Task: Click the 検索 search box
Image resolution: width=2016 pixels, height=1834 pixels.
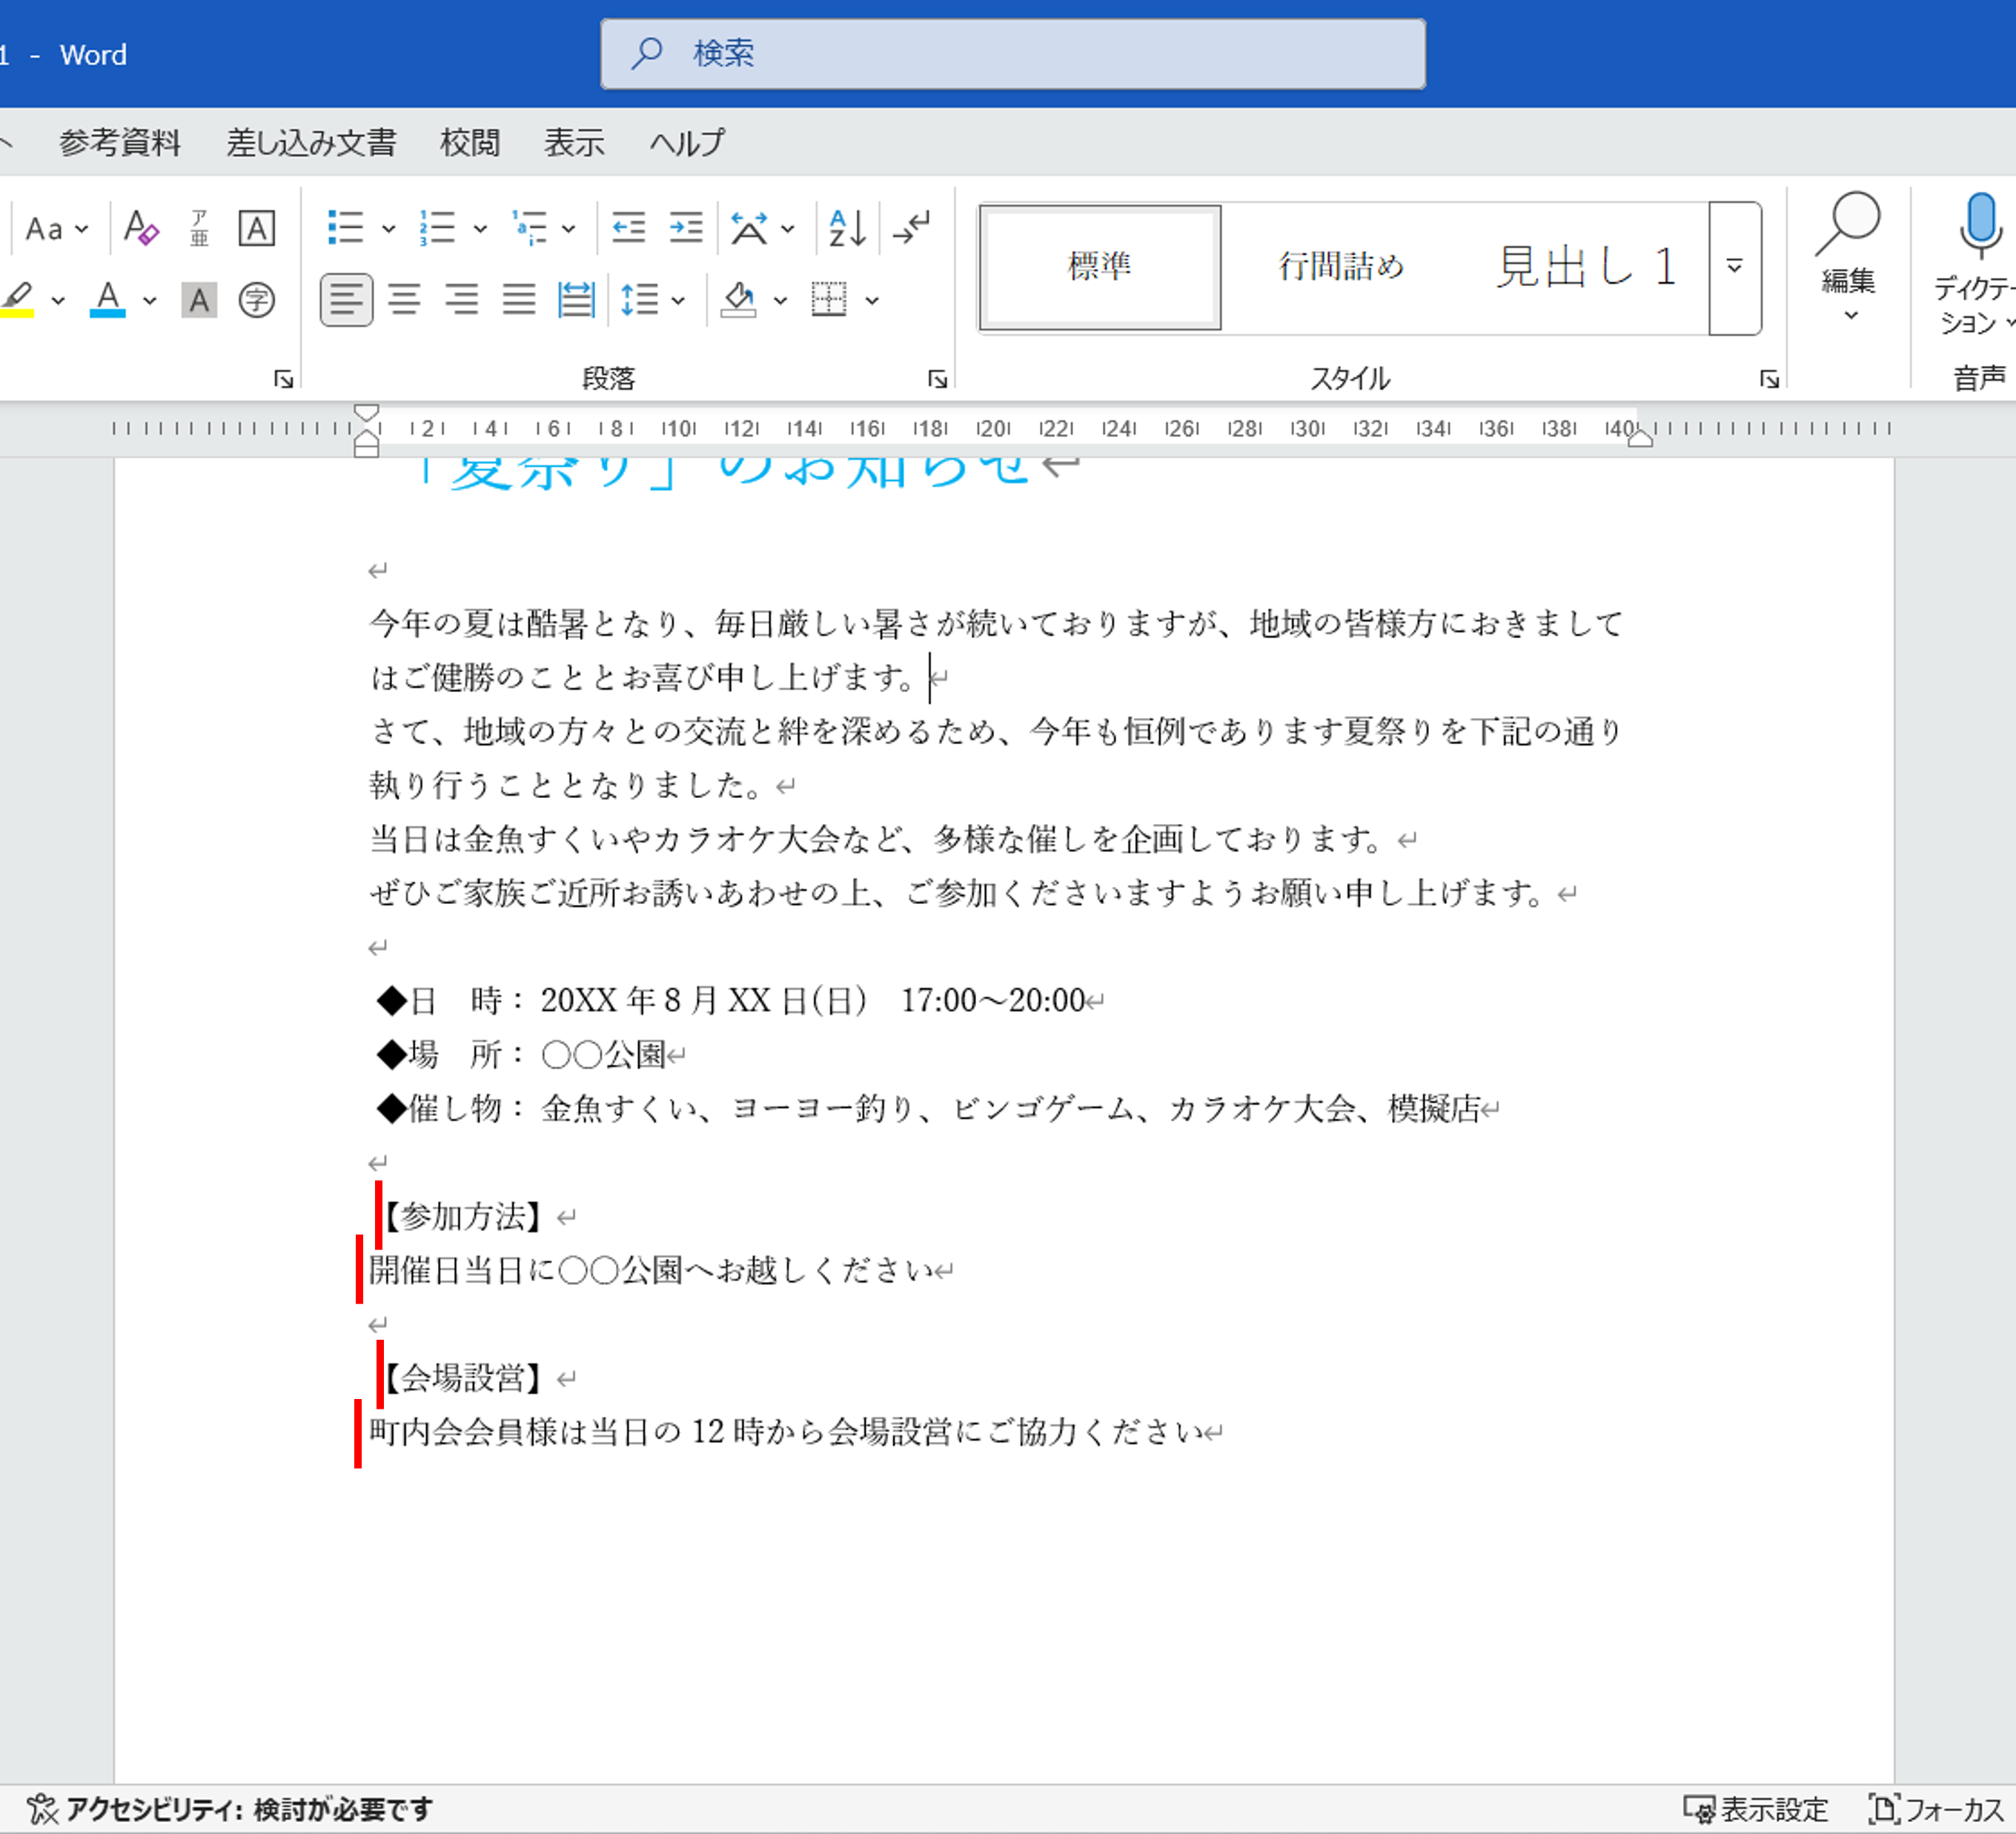Action: pyautogui.click(x=1012, y=54)
